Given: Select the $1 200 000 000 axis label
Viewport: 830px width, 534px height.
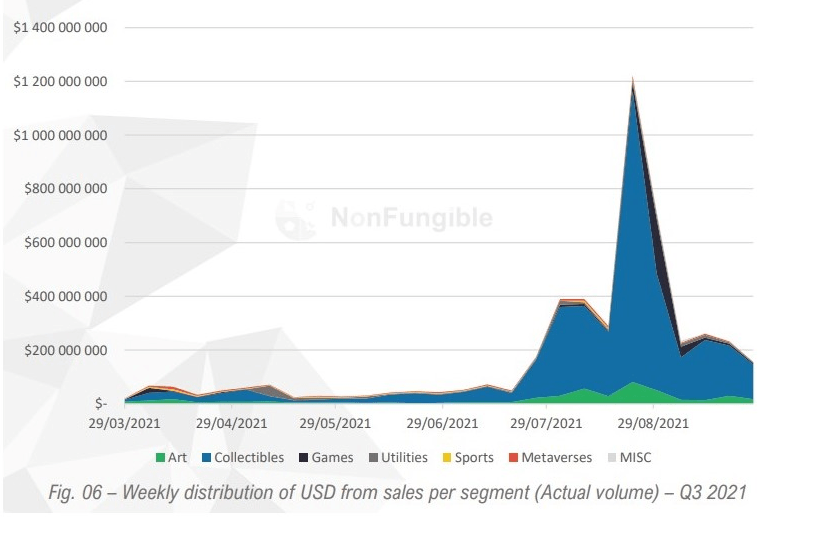Looking at the screenshot, I should point(59,81).
